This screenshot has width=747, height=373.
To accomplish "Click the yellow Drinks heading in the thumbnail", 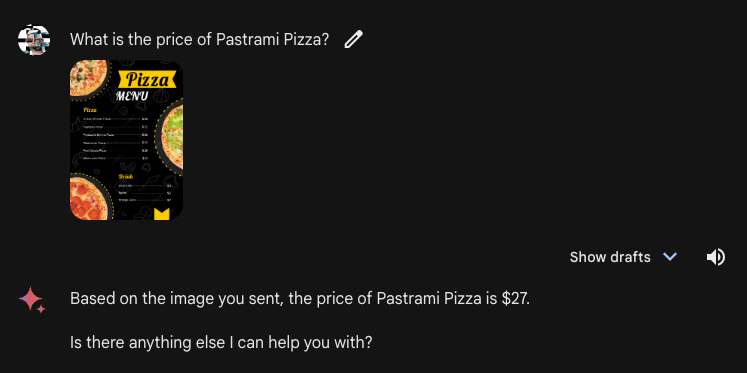I will point(126,177).
